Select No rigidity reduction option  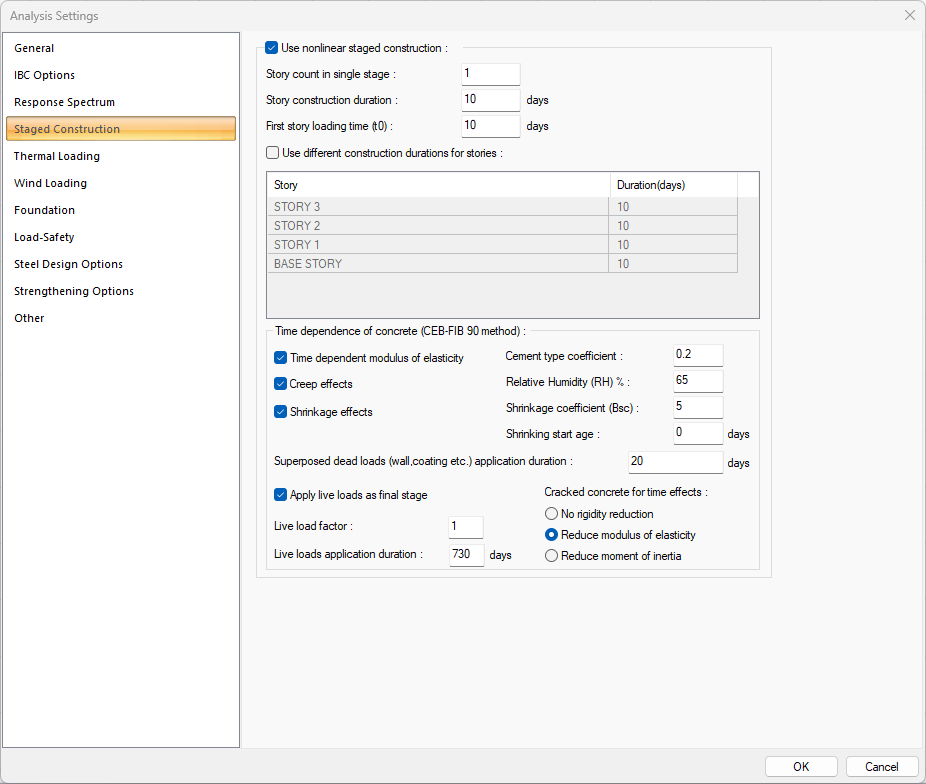tap(552, 514)
